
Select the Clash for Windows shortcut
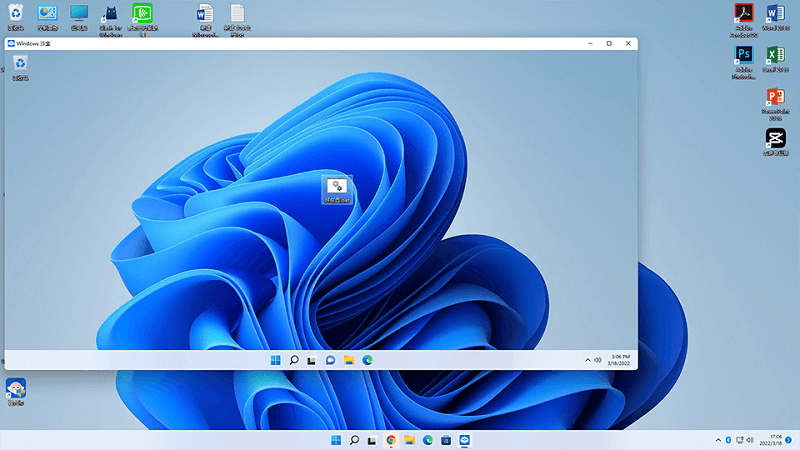[110, 20]
